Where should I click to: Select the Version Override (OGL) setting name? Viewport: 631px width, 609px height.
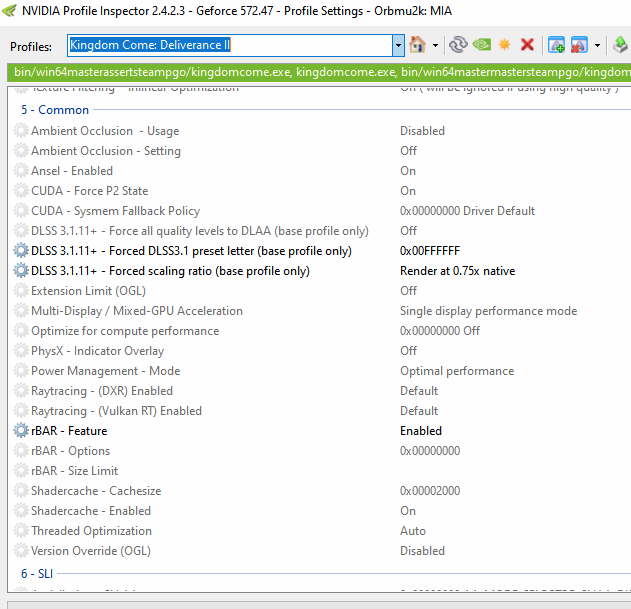91,551
